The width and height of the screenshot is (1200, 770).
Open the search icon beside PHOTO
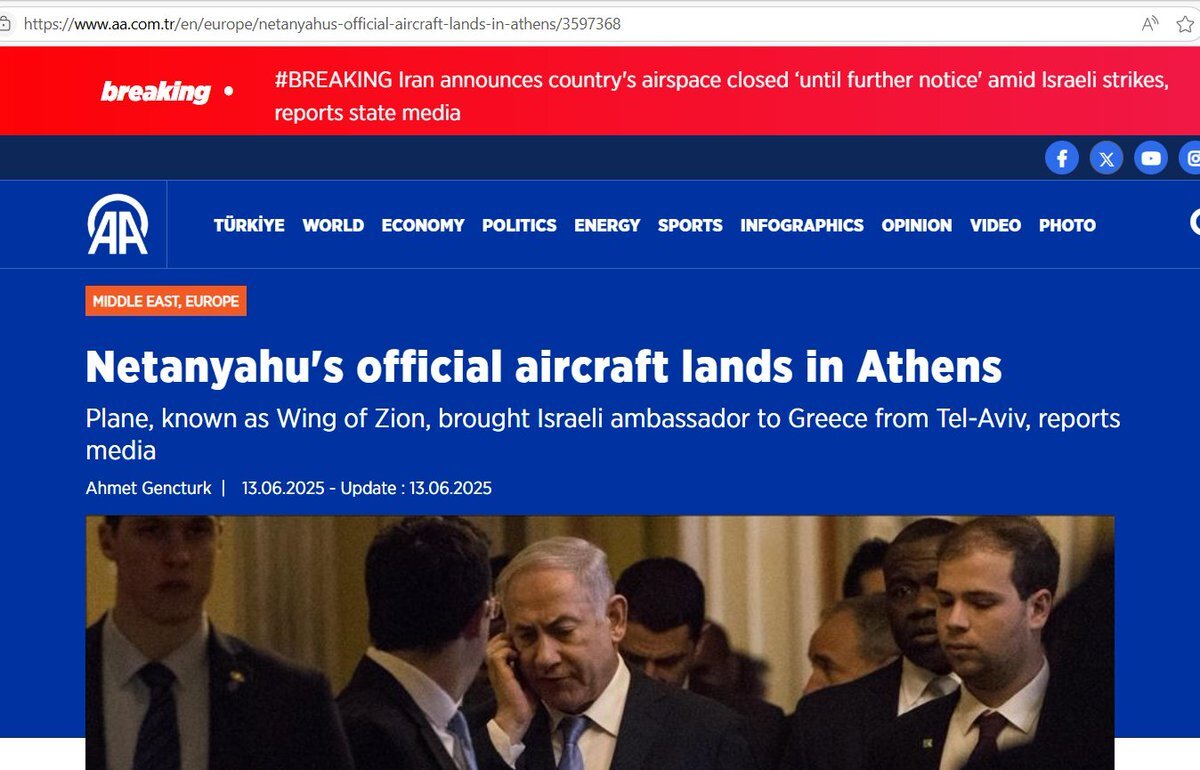[1195, 222]
